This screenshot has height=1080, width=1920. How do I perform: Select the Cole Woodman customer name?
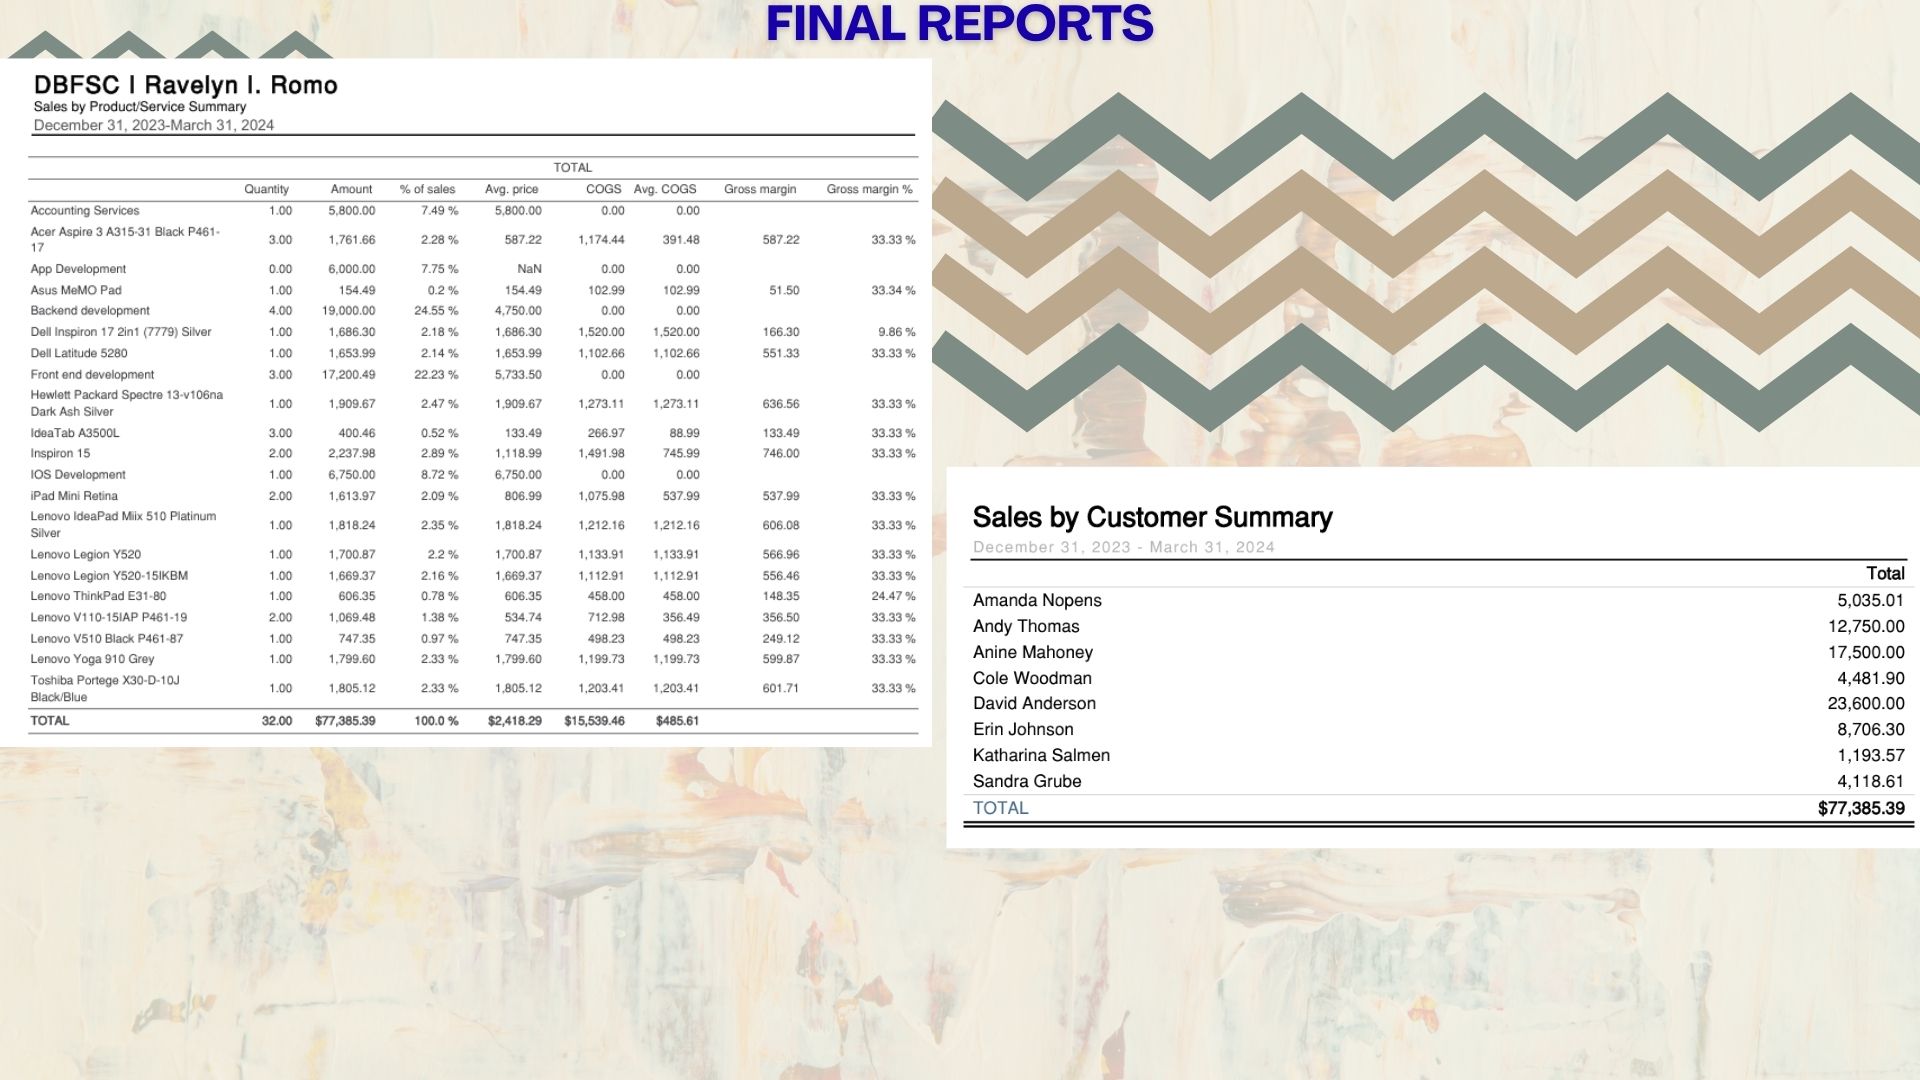[1032, 678]
